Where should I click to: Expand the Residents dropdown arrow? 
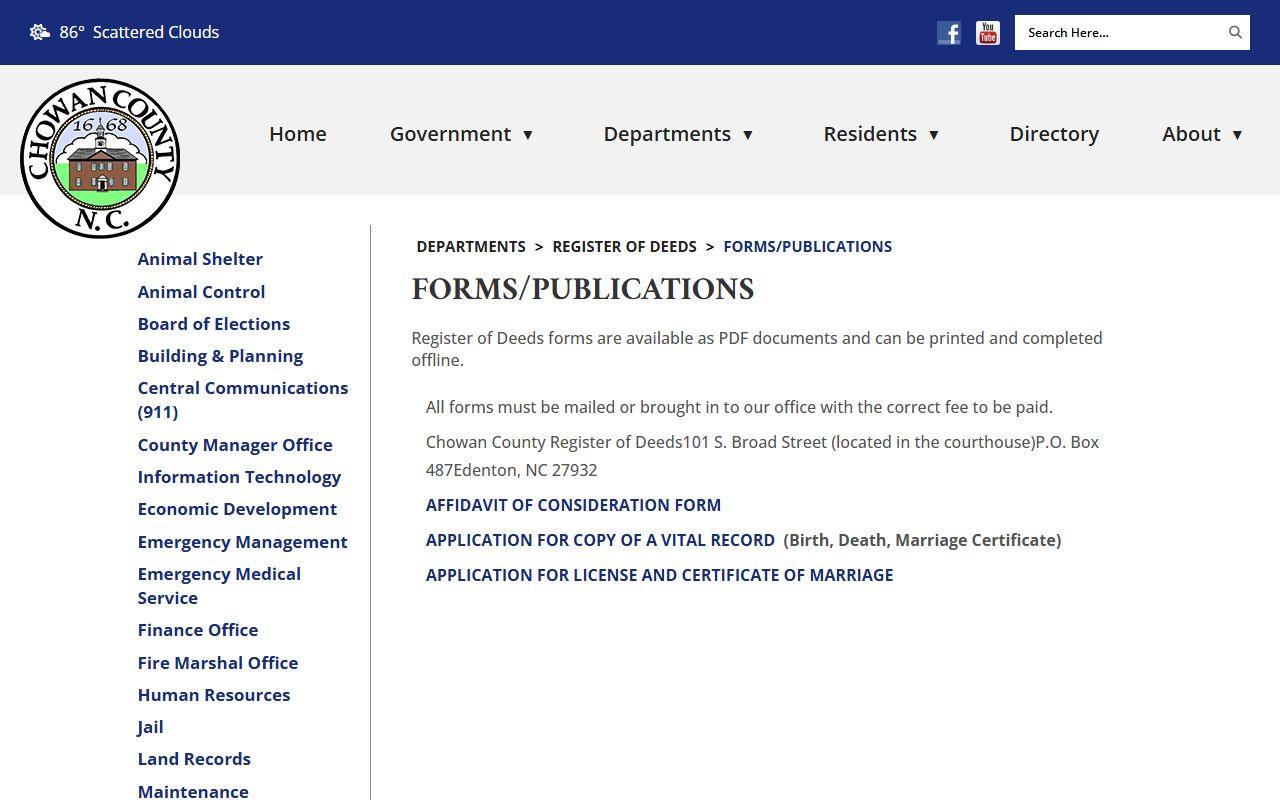[934, 135]
